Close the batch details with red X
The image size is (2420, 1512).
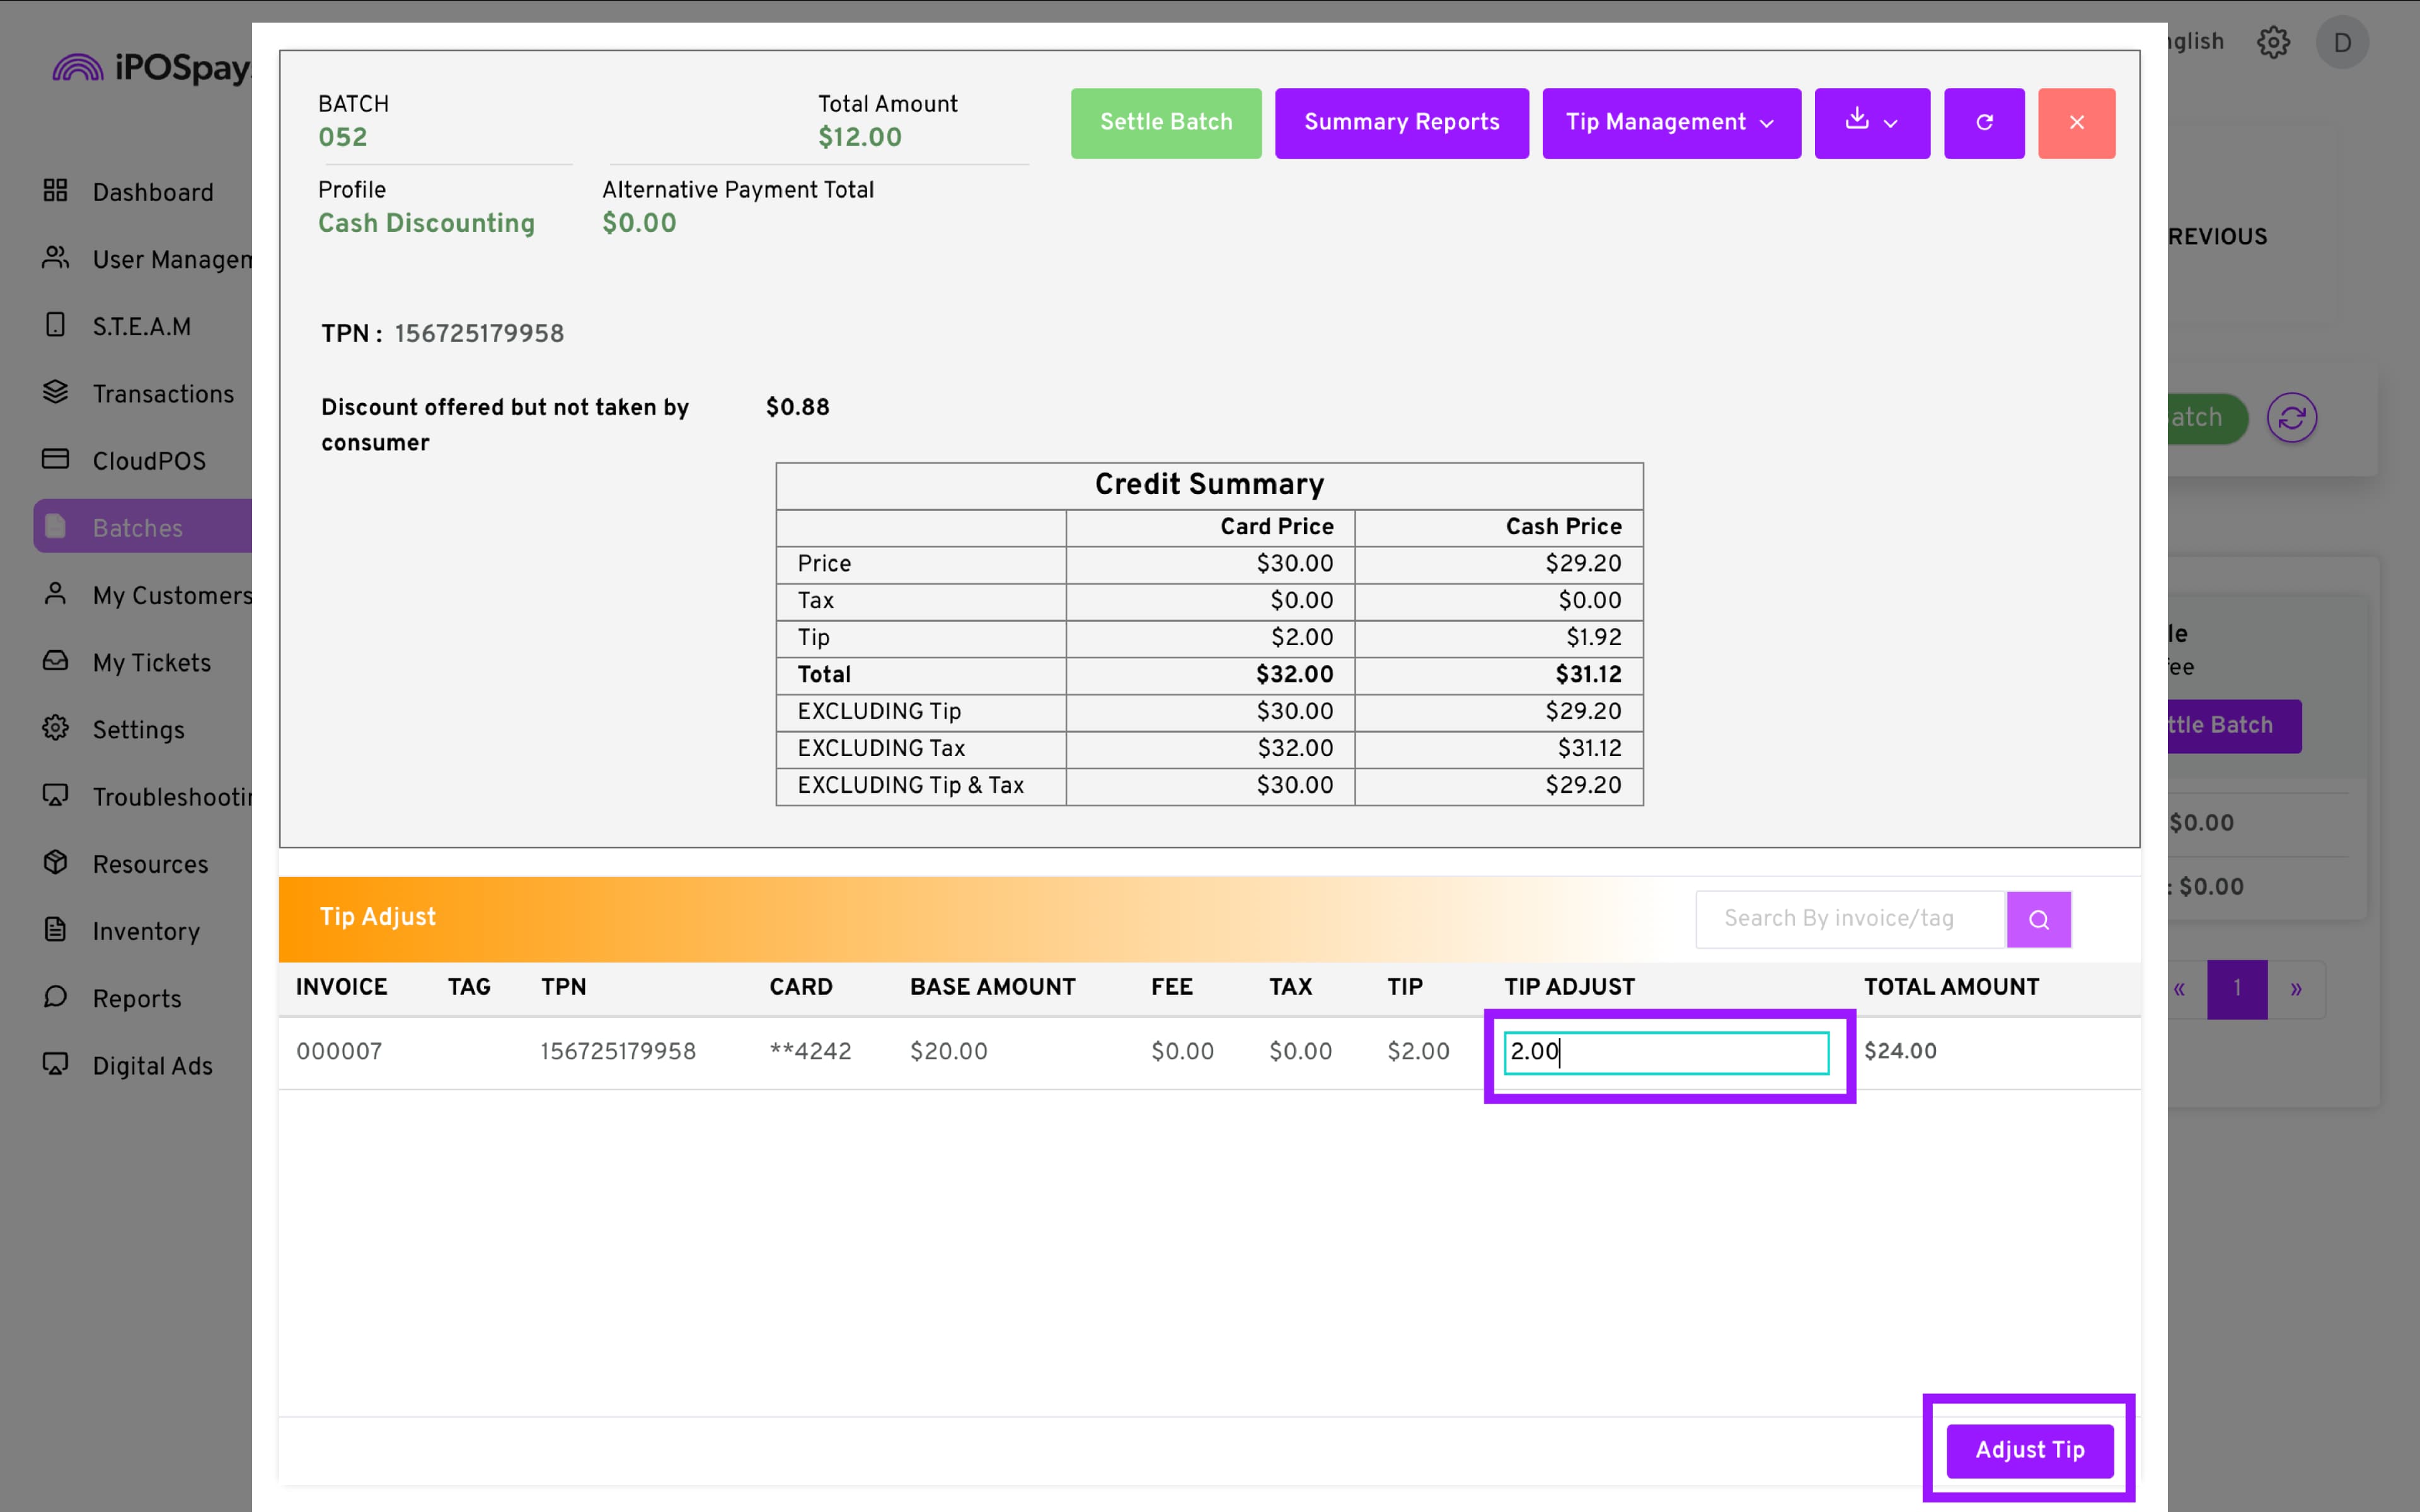(x=2076, y=123)
